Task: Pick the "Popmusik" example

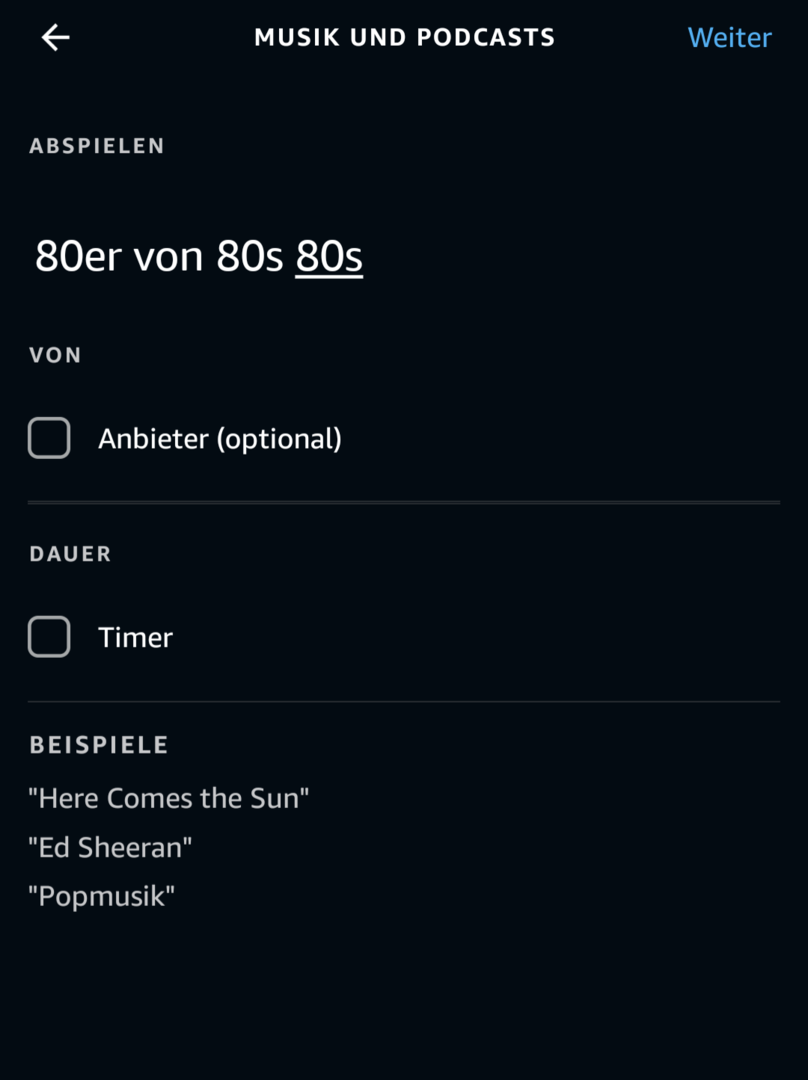Action: point(101,895)
